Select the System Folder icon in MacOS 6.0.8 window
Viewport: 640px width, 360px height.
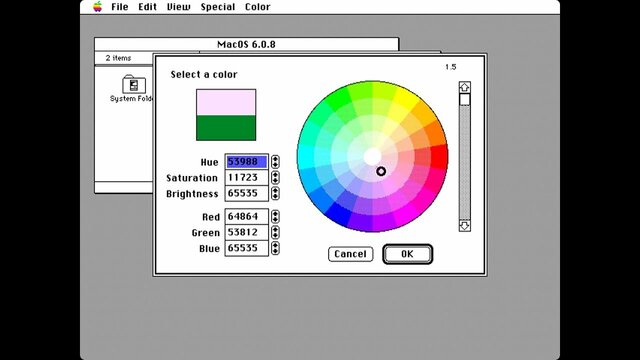point(133,84)
